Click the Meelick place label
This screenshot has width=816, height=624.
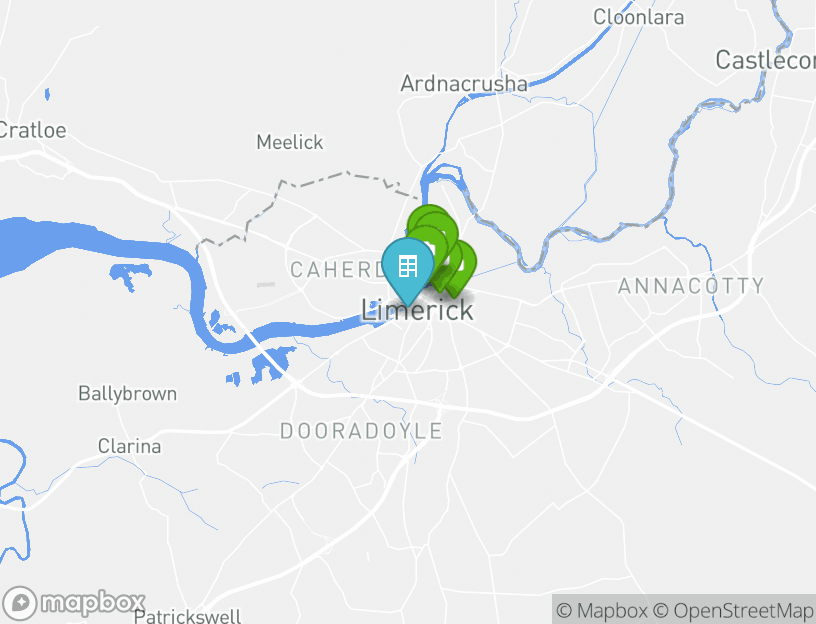coord(290,142)
